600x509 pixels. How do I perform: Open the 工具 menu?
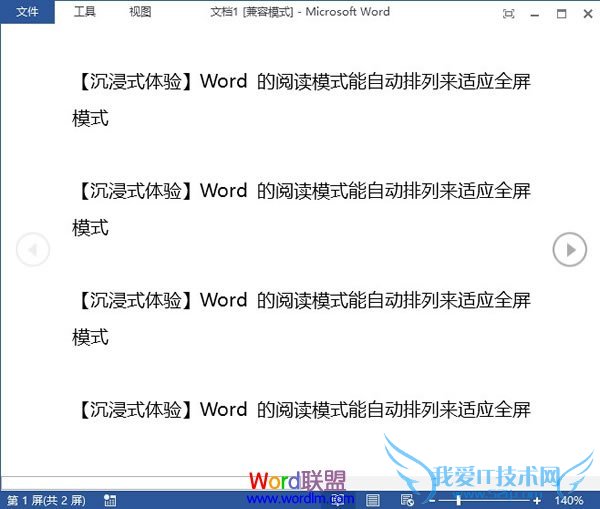84,12
